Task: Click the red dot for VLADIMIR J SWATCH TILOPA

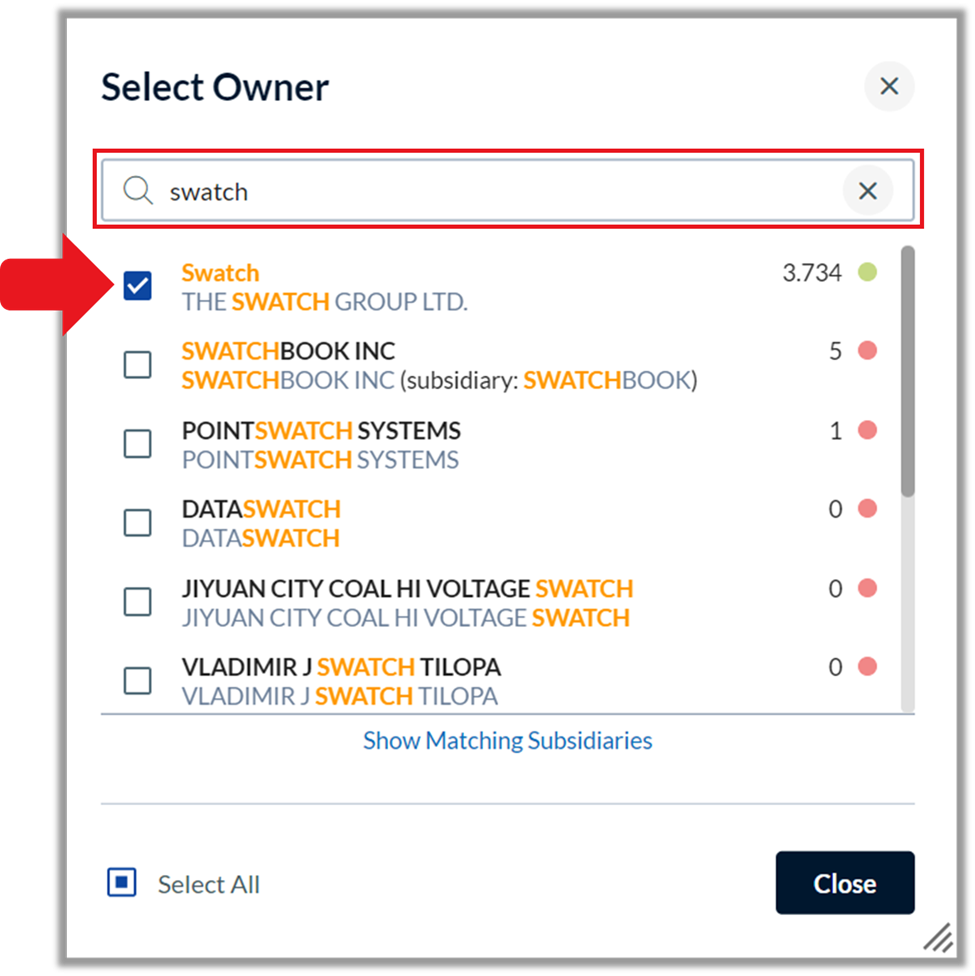Action: pyautogui.click(x=867, y=667)
